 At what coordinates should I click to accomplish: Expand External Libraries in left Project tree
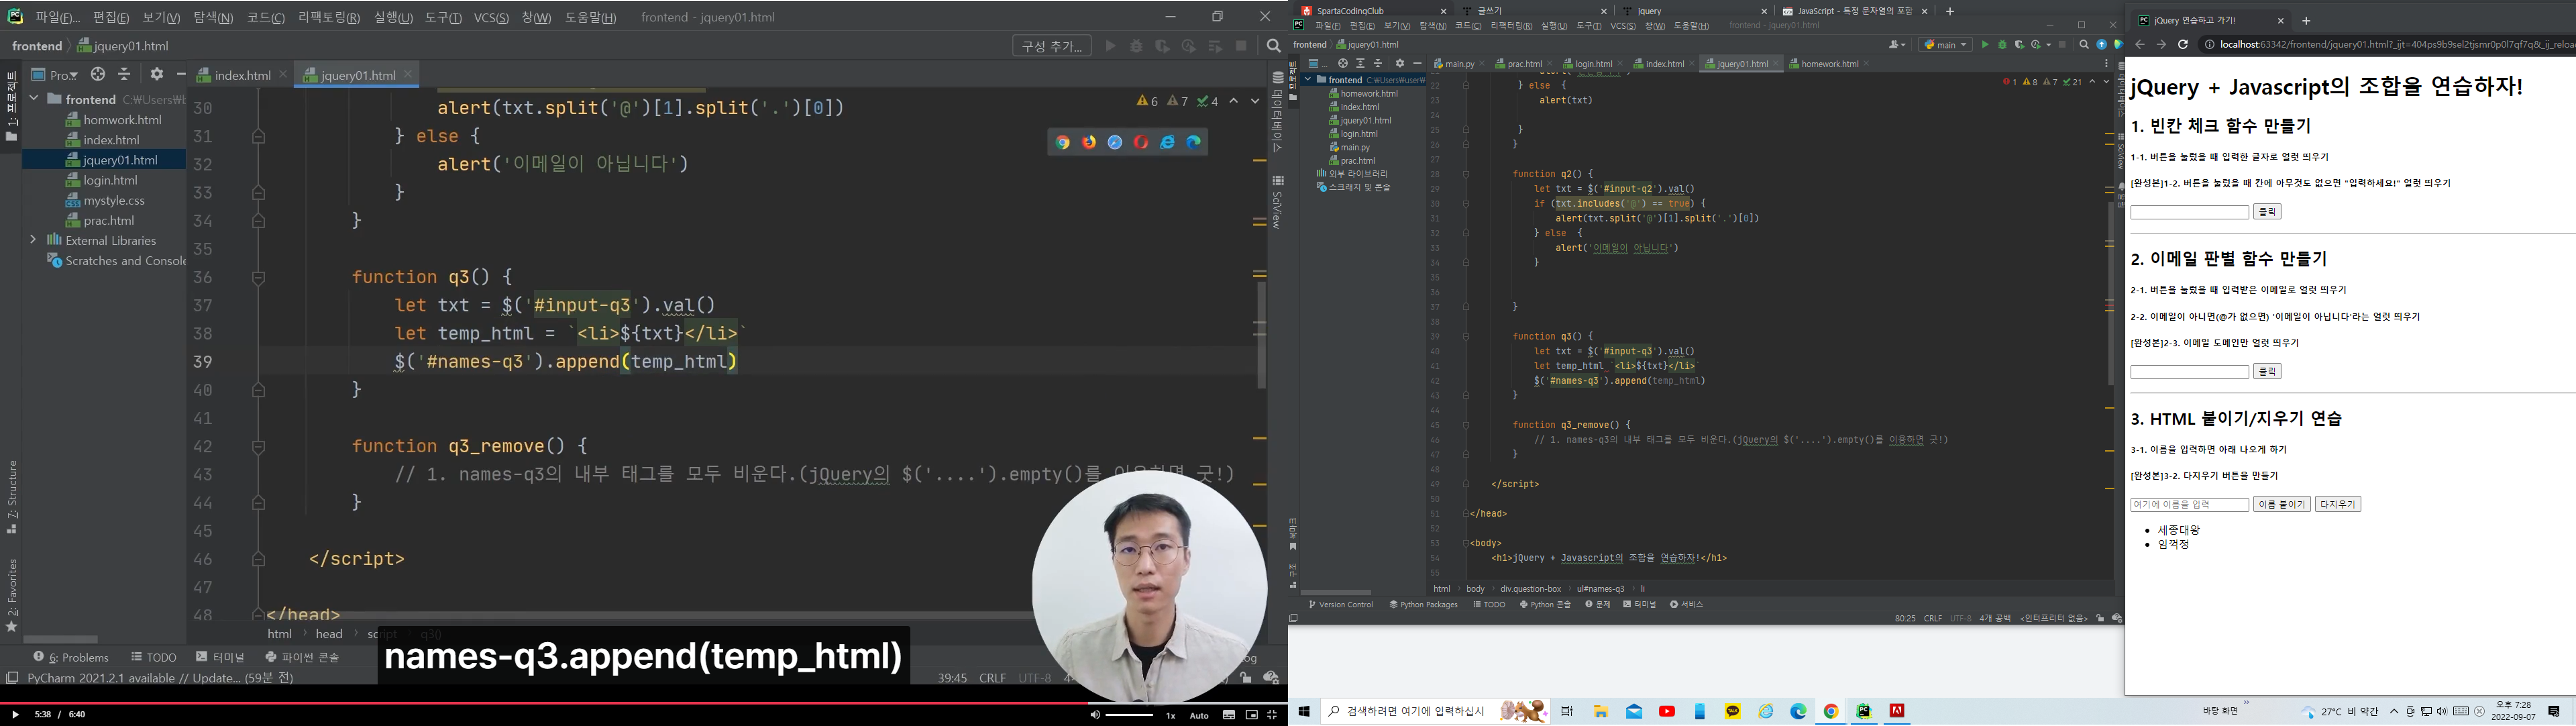[34, 240]
